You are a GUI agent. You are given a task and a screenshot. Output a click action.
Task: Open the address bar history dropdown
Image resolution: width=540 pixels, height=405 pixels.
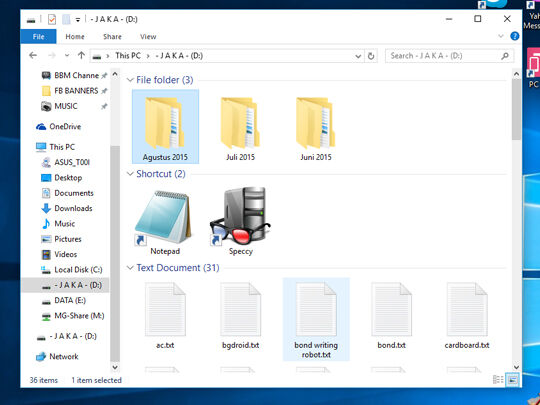click(358, 56)
